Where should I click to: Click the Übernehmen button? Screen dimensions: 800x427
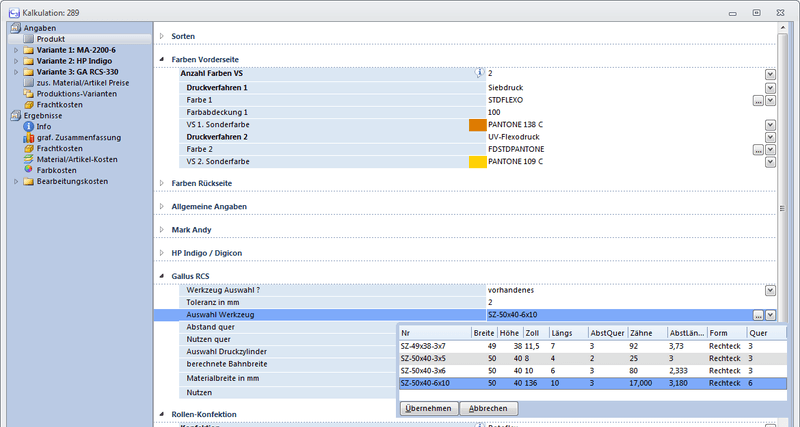tap(429, 408)
